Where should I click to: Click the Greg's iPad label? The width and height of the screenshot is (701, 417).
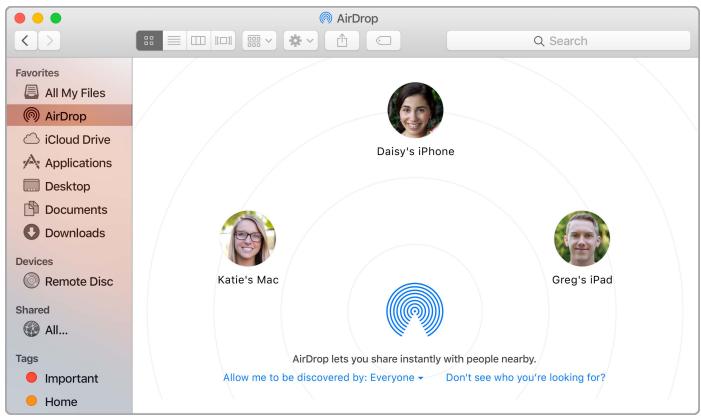click(582, 280)
